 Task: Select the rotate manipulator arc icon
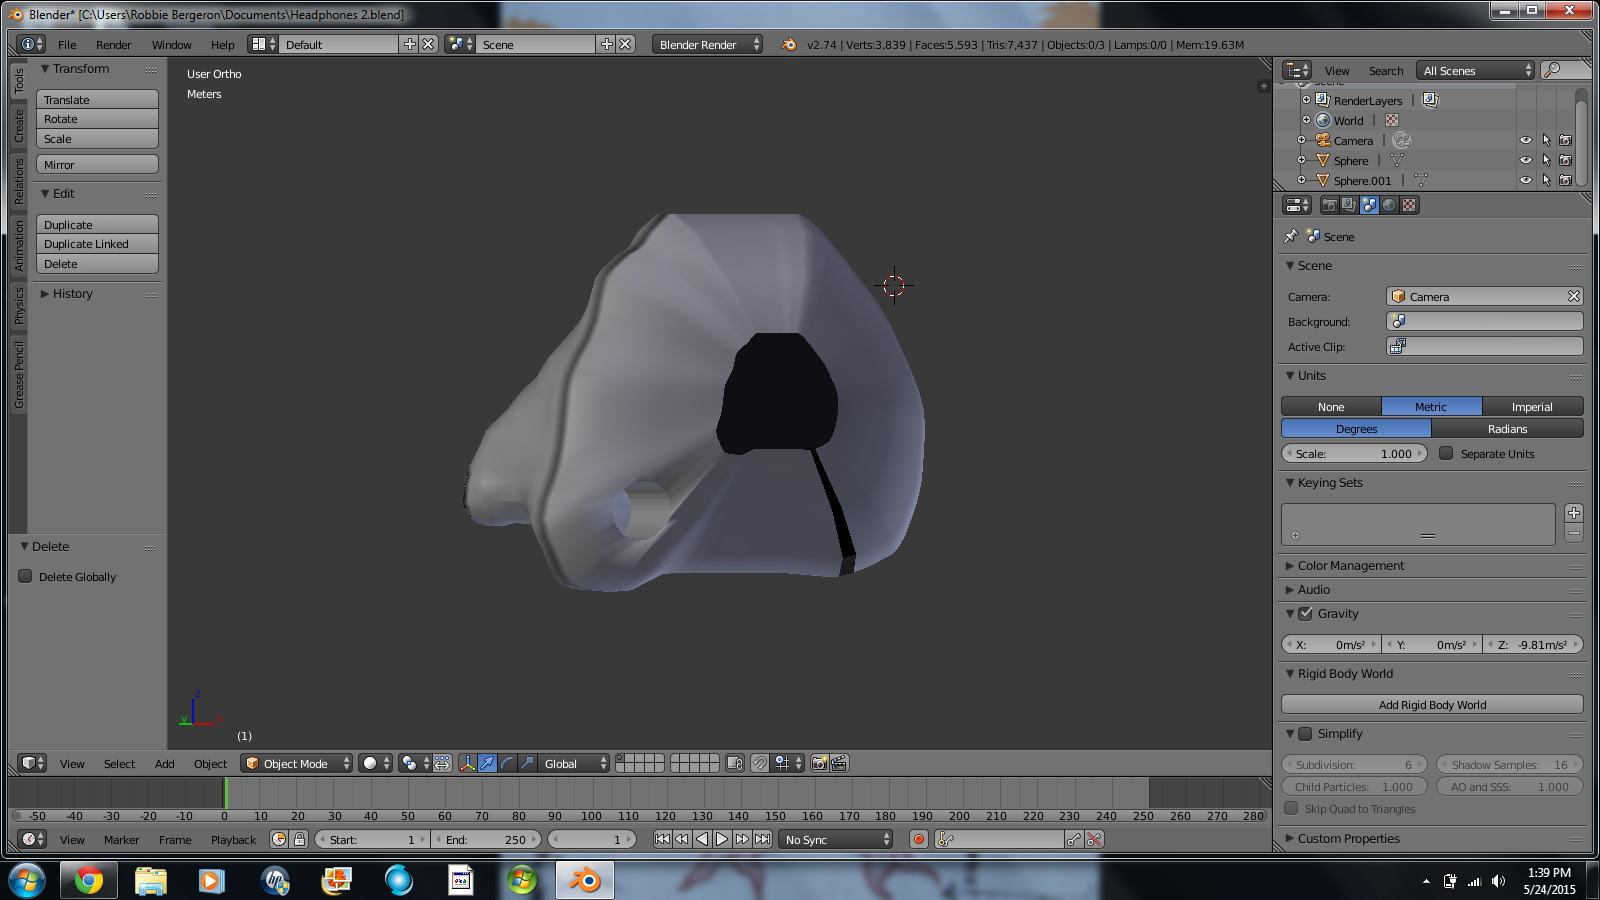(x=507, y=763)
